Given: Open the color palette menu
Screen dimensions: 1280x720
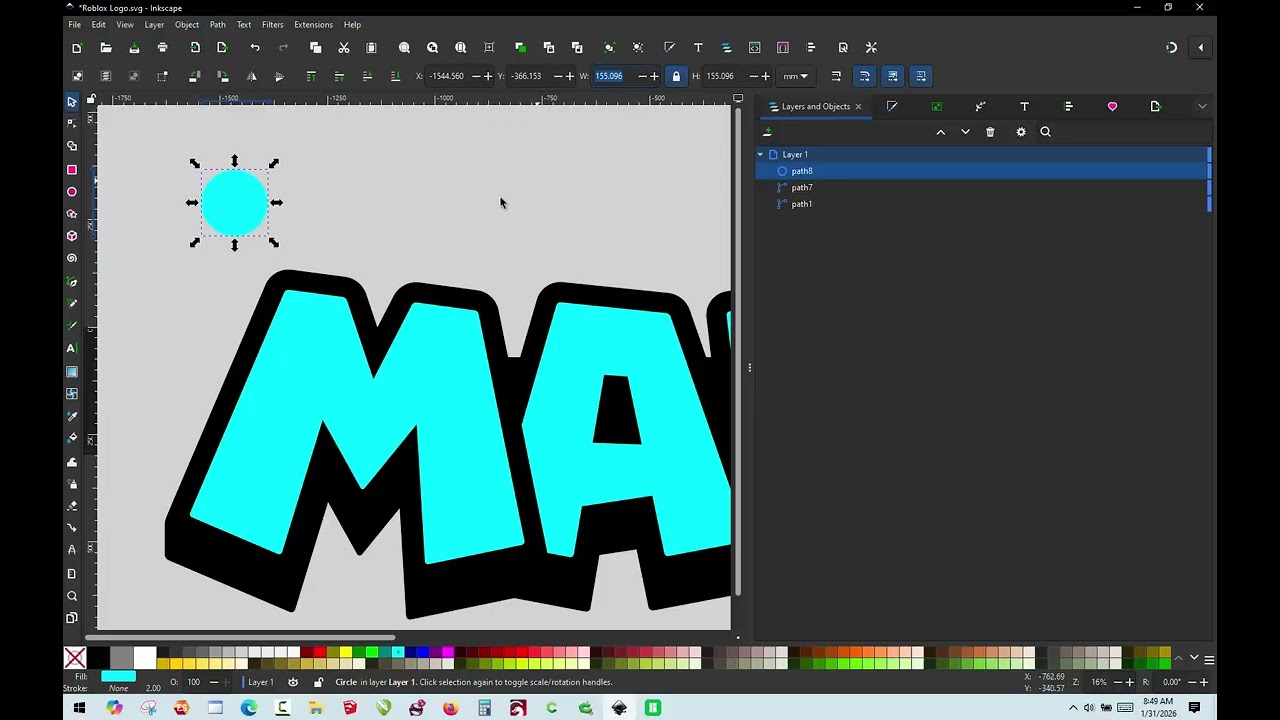Looking at the screenshot, I should point(1209,659).
